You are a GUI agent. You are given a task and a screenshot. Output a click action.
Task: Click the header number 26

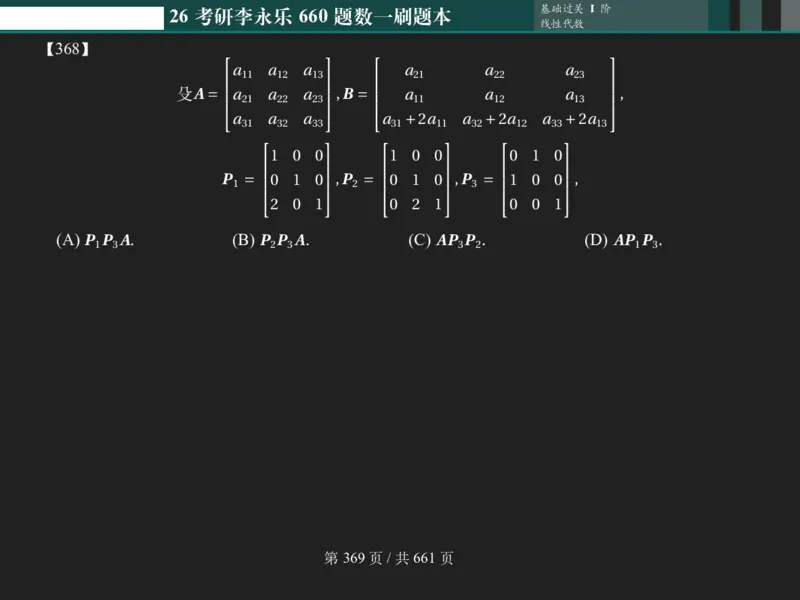180,15
